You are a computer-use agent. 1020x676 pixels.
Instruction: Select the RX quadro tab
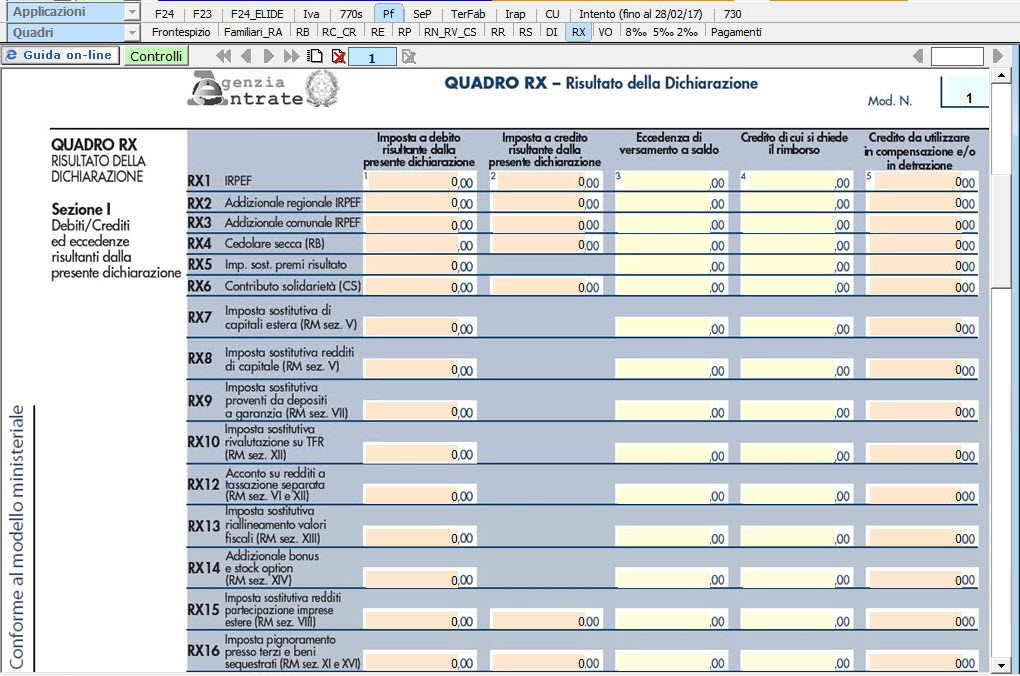click(578, 32)
